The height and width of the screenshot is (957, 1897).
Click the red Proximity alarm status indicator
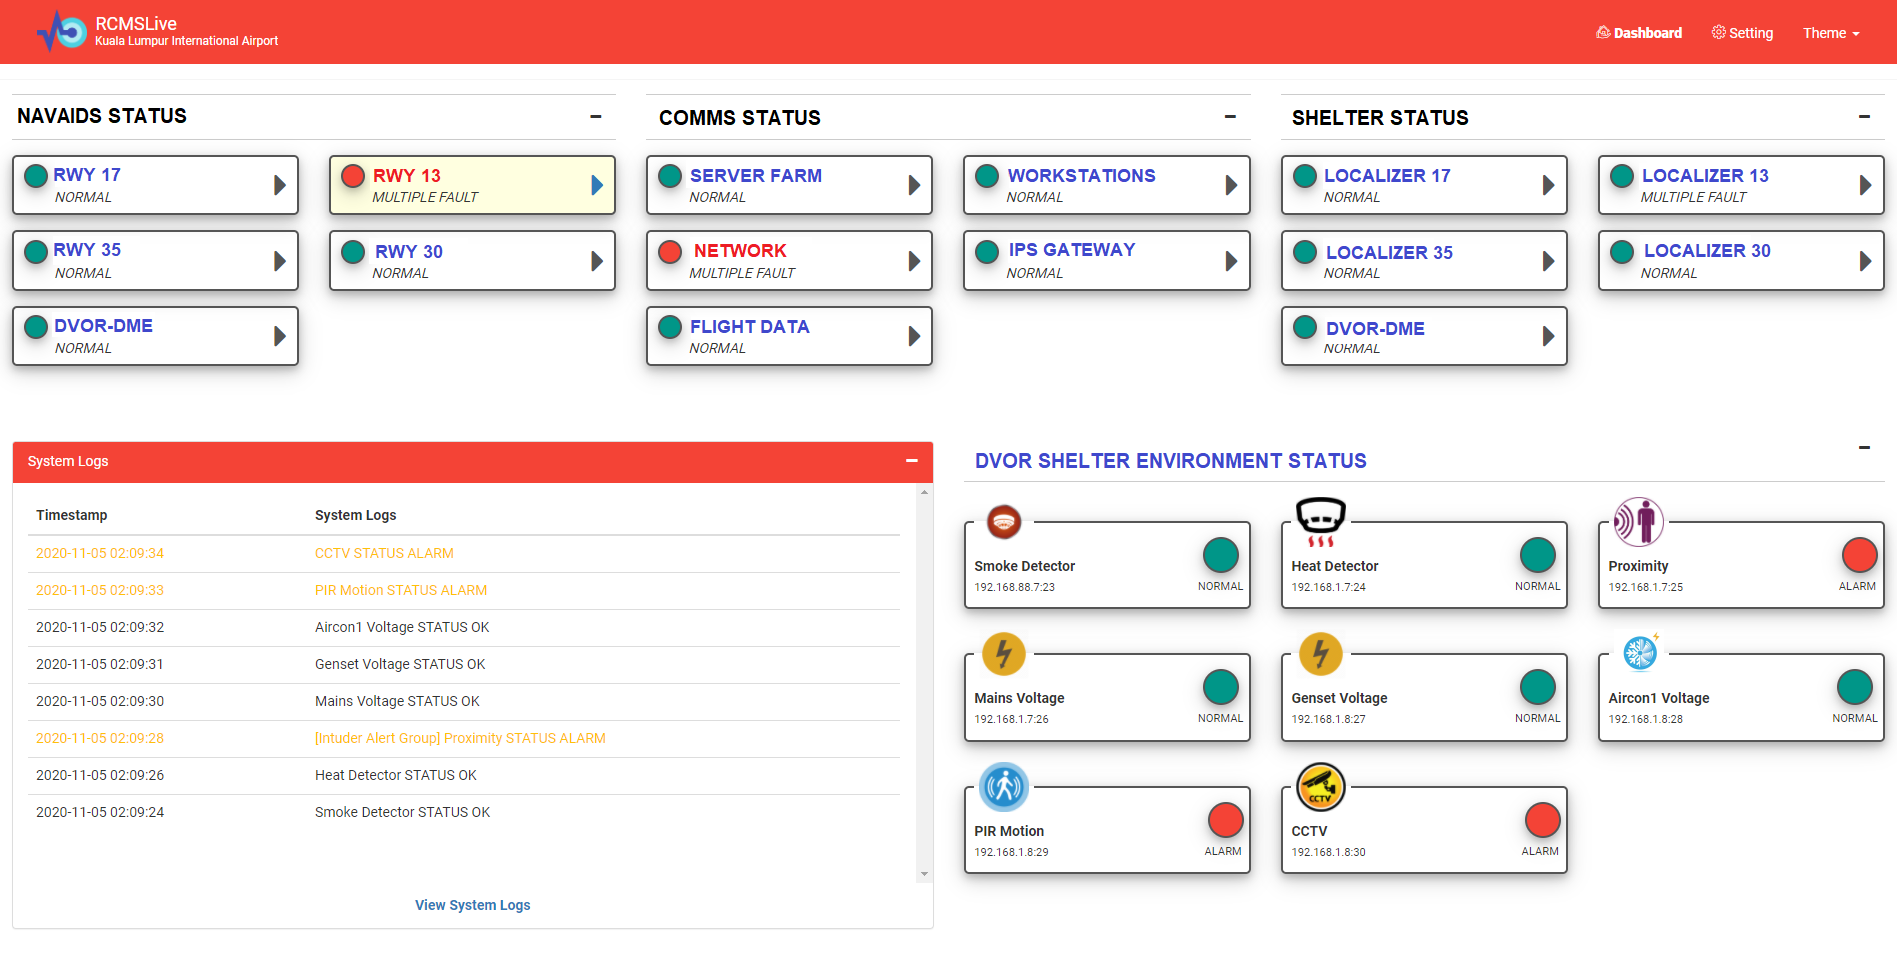pyautogui.click(x=1859, y=555)
